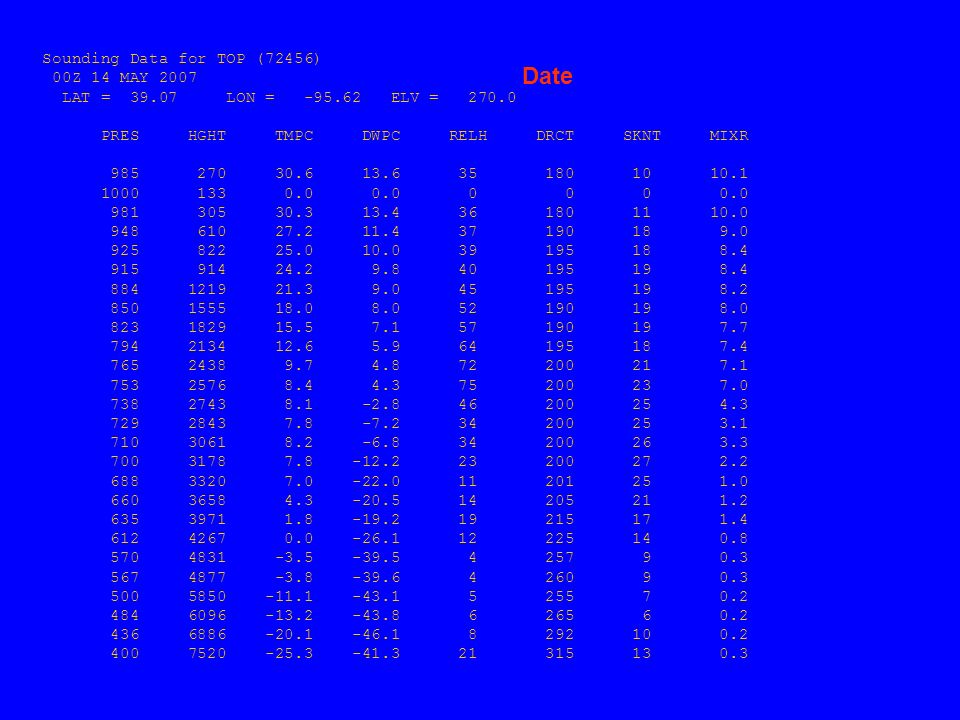Click the HGHT column header
The image size is (960, 720).
pyautogui.click(x=207, y=135)
